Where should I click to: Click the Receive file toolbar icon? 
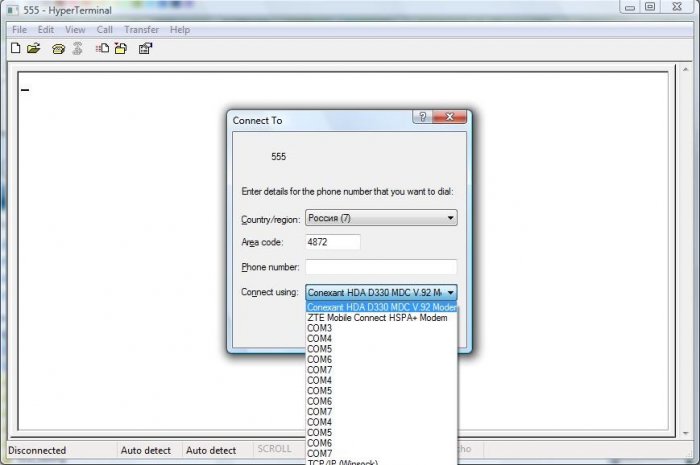point(120,48)
